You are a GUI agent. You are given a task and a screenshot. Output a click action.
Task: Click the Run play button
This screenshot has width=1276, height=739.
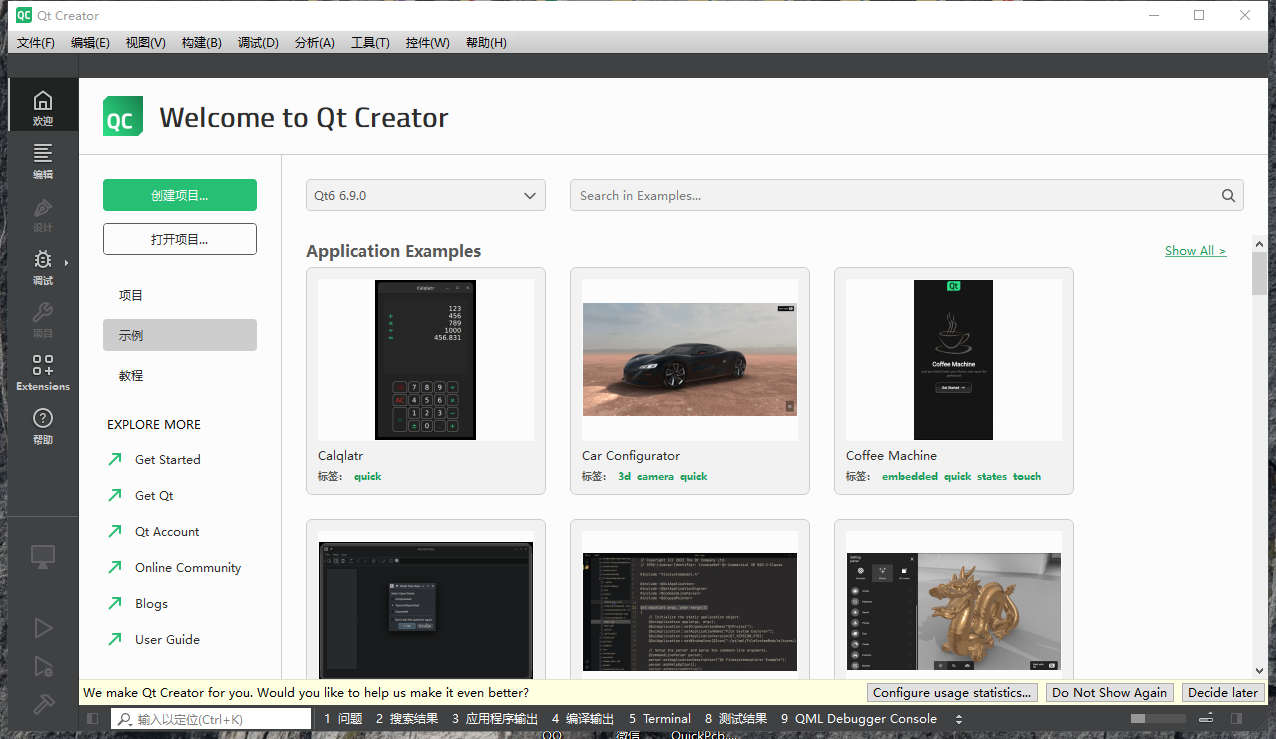coord(42,628)
